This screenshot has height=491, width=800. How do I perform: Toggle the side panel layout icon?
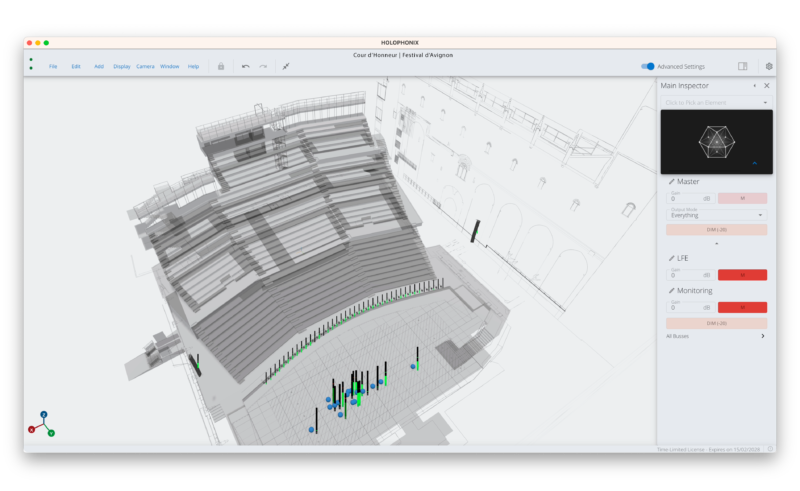tap(742, 66)
